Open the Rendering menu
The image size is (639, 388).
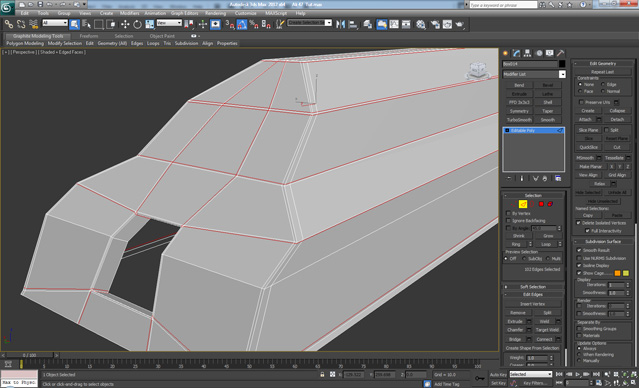[x=216, y=13]
